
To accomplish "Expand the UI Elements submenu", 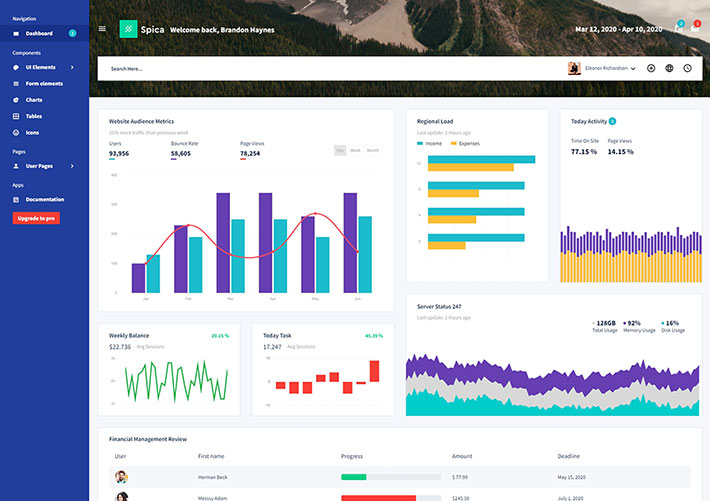I will (44, 67).
